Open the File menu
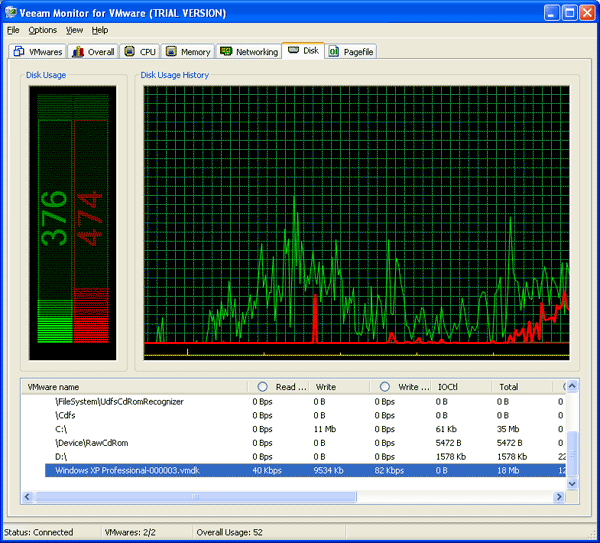Screen dimensions: 600x543 (13, 30)
